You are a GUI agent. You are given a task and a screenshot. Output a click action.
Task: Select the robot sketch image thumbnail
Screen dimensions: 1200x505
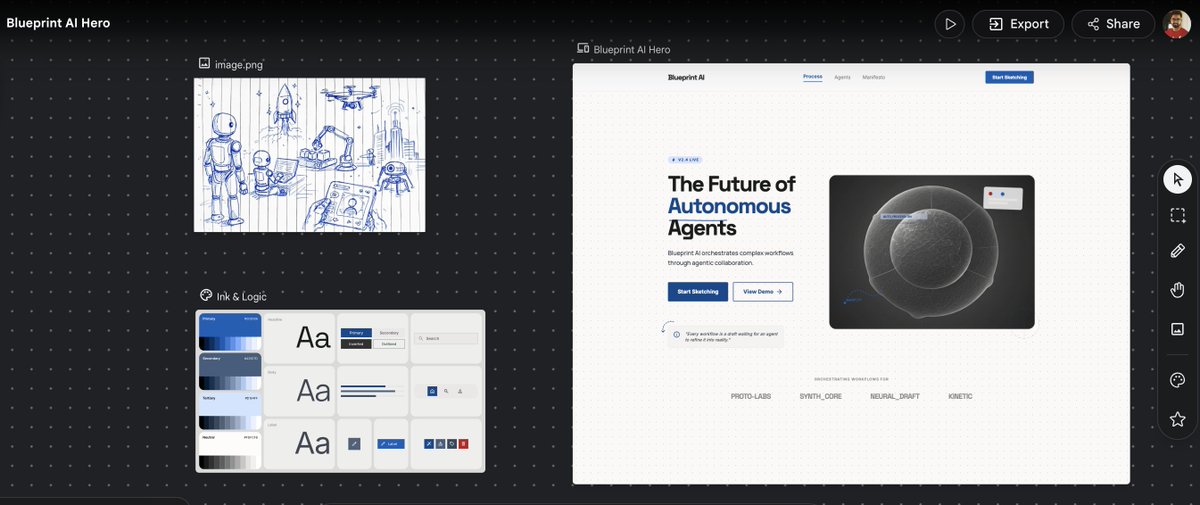tap(309, 155)
